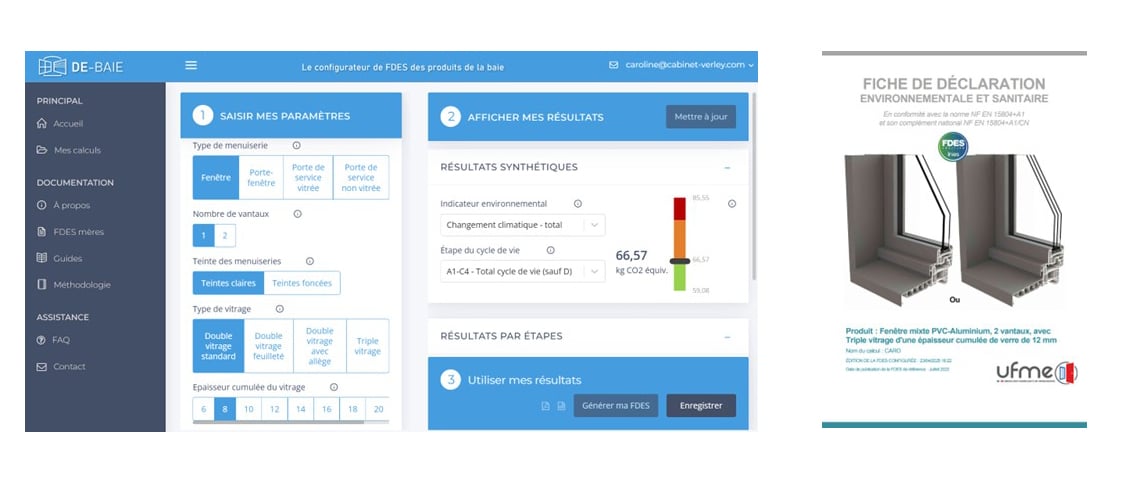
Task: Select Porte de service vitrée
Action: coord(308,177)
